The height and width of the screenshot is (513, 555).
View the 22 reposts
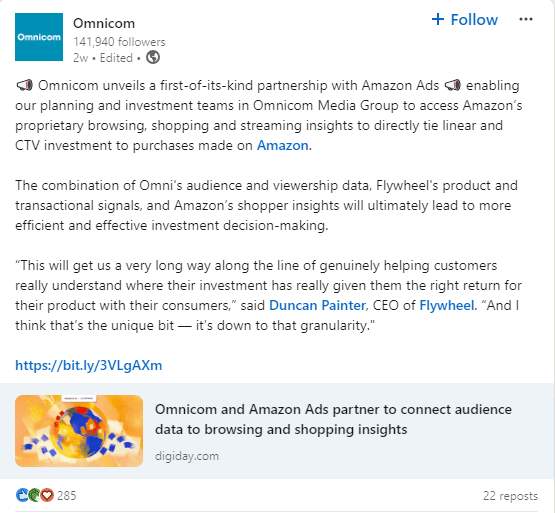tap(510, 496)
